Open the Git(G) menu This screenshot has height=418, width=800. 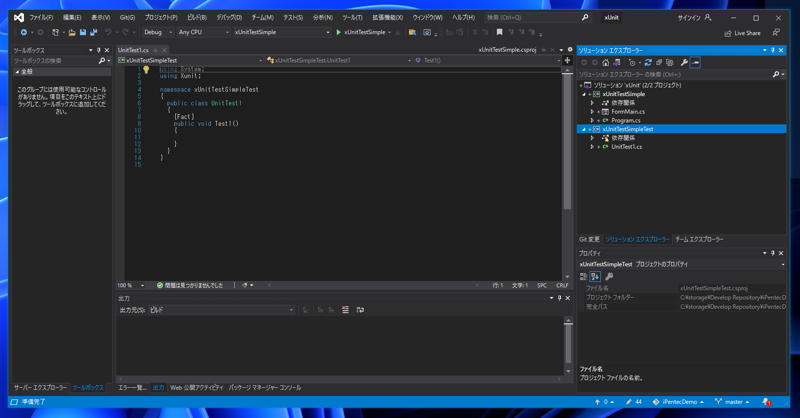[x=127, y=17]
